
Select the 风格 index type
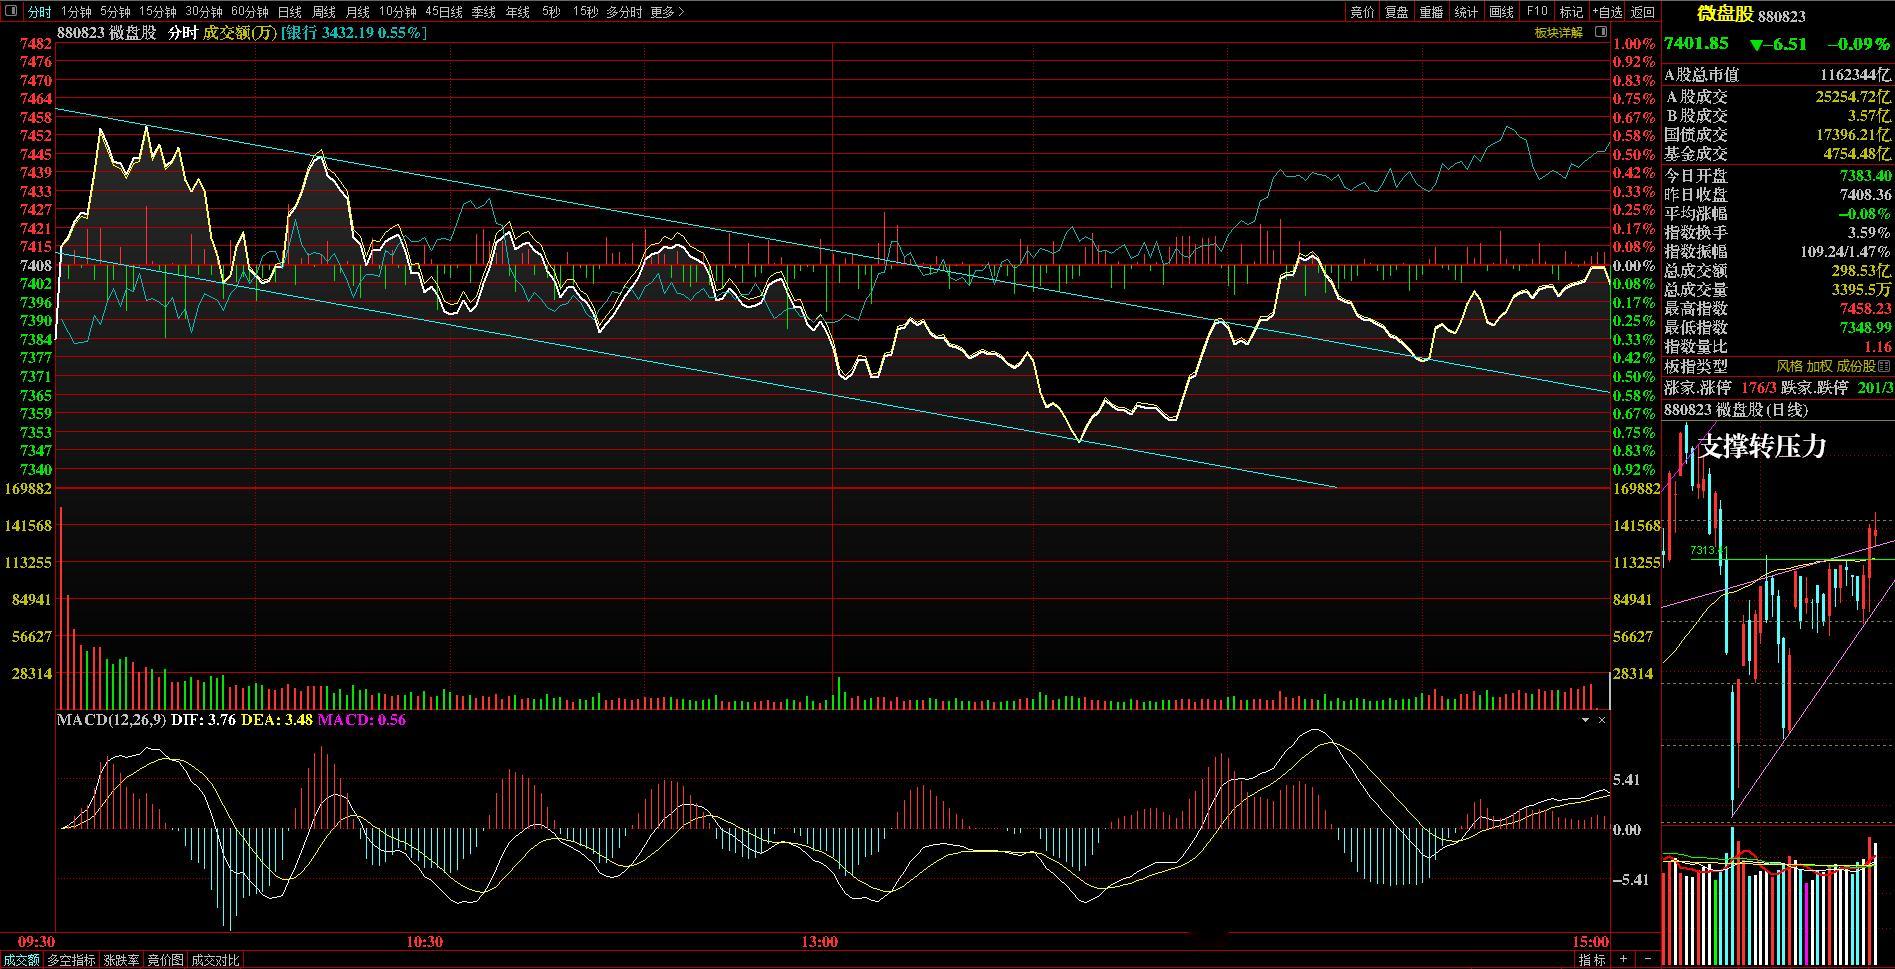(1789, 367)
